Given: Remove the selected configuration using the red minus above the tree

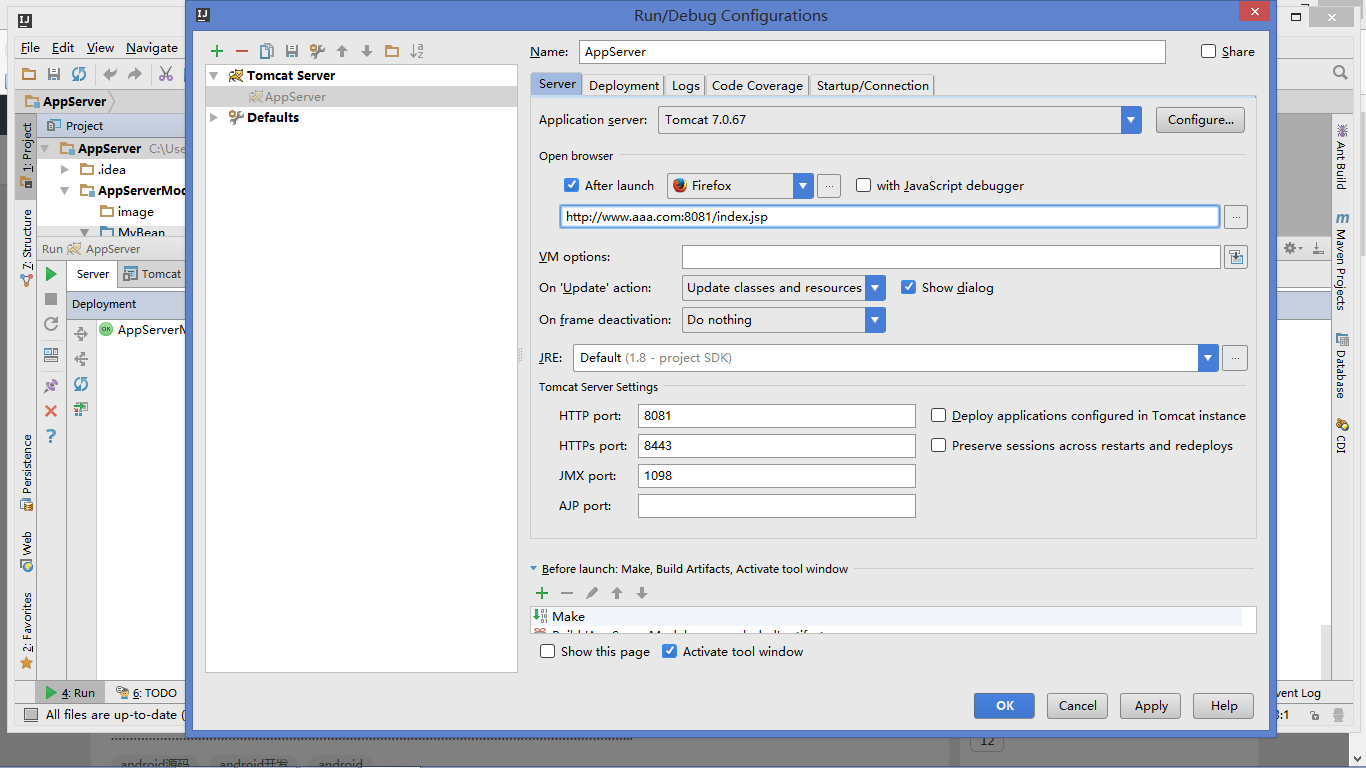Looking at the screenshot, I should pyautogui.click(x=242, y=51).
